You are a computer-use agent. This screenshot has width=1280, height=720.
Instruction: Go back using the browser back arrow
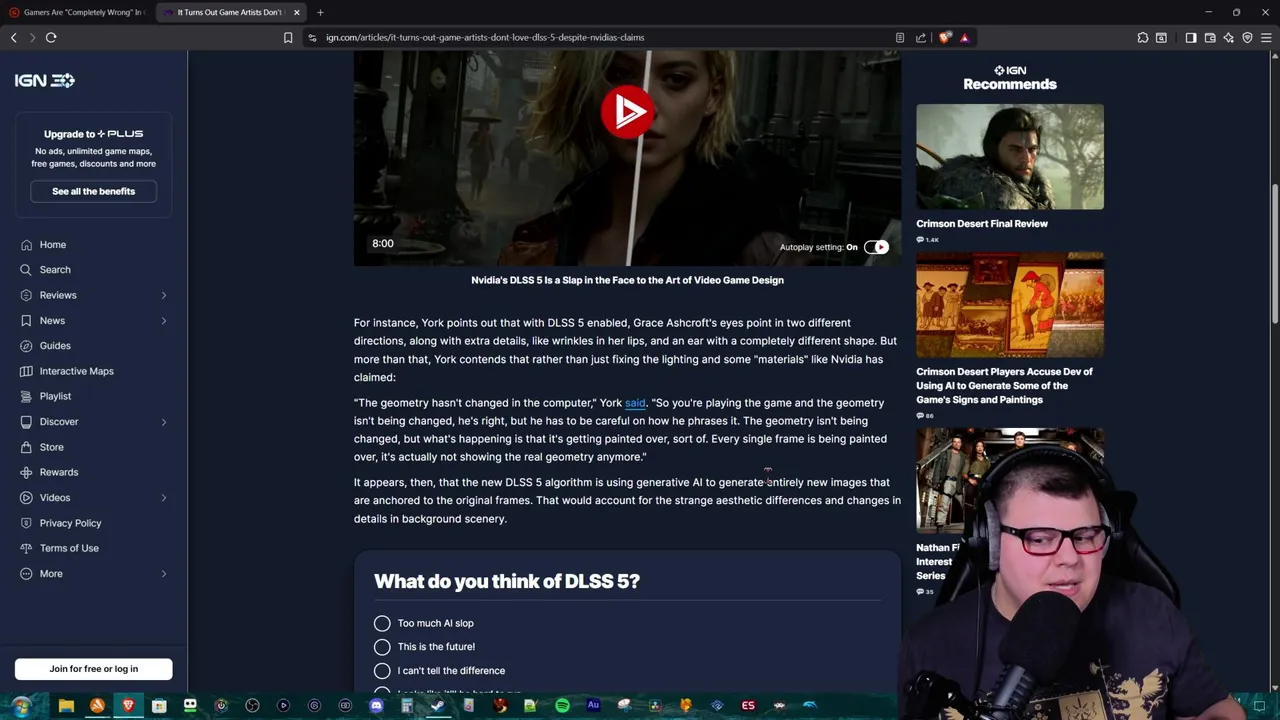(14, 37)
